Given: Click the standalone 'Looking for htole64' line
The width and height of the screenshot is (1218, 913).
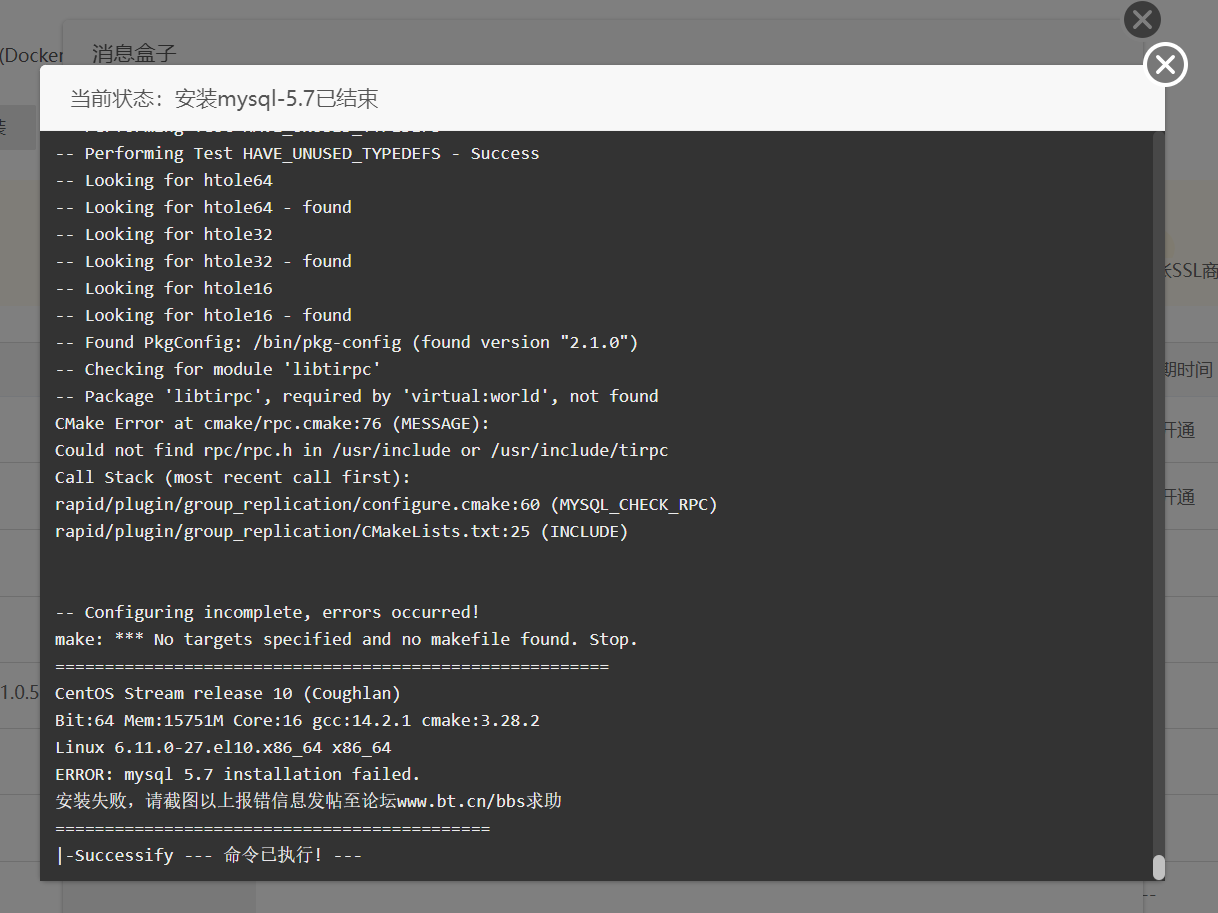Looking at the screenshot, I should [163, 180].
